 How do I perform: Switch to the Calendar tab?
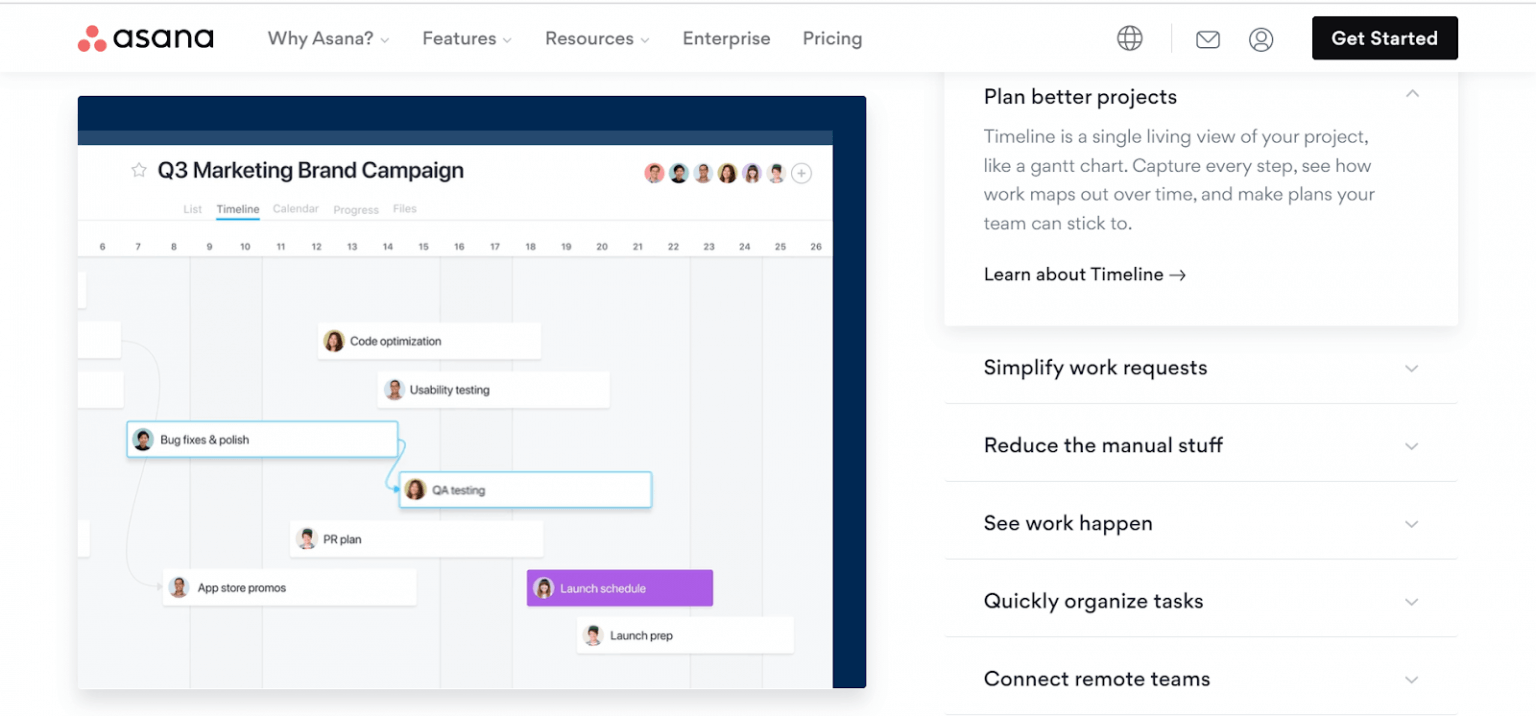(296, 209)
